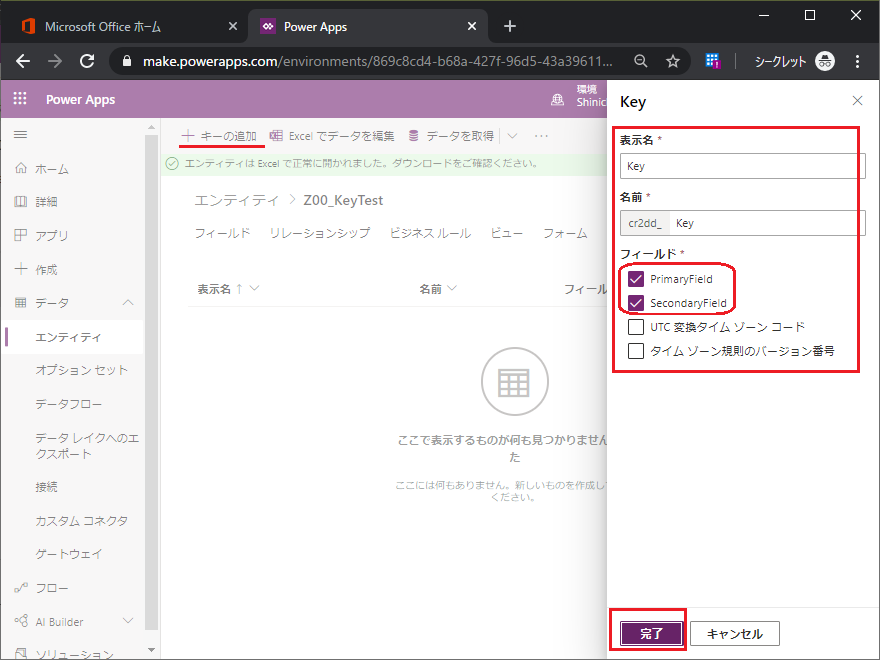Click the display name input field

pos(742,166)
